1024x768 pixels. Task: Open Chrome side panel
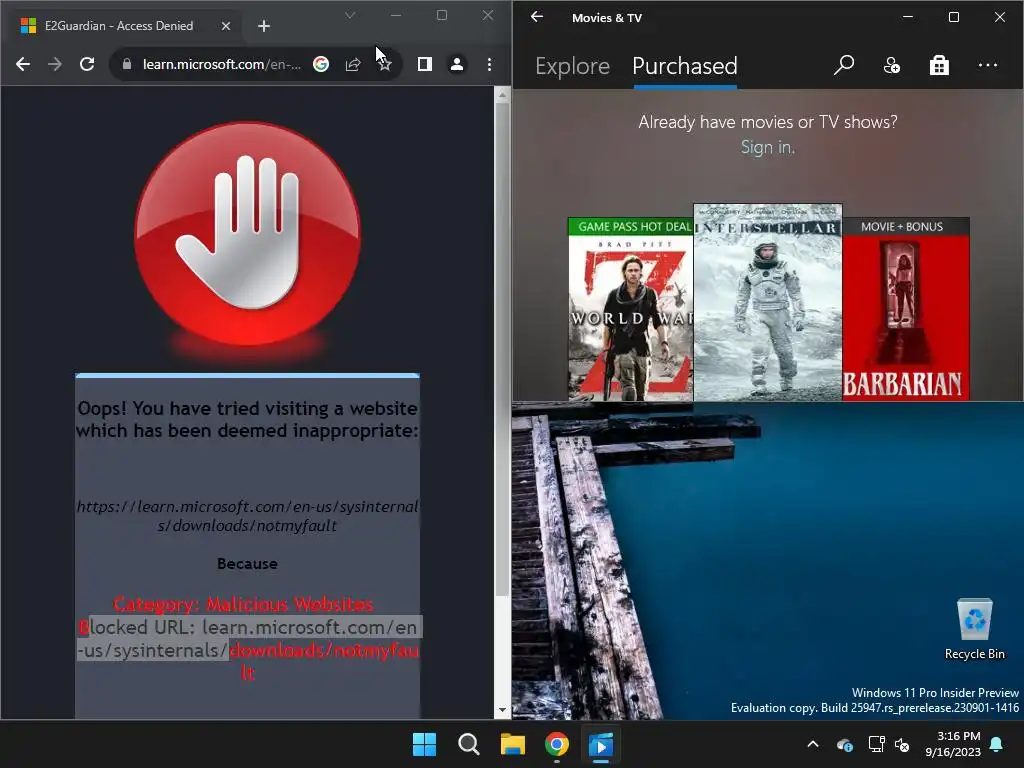tap(424, 64)
